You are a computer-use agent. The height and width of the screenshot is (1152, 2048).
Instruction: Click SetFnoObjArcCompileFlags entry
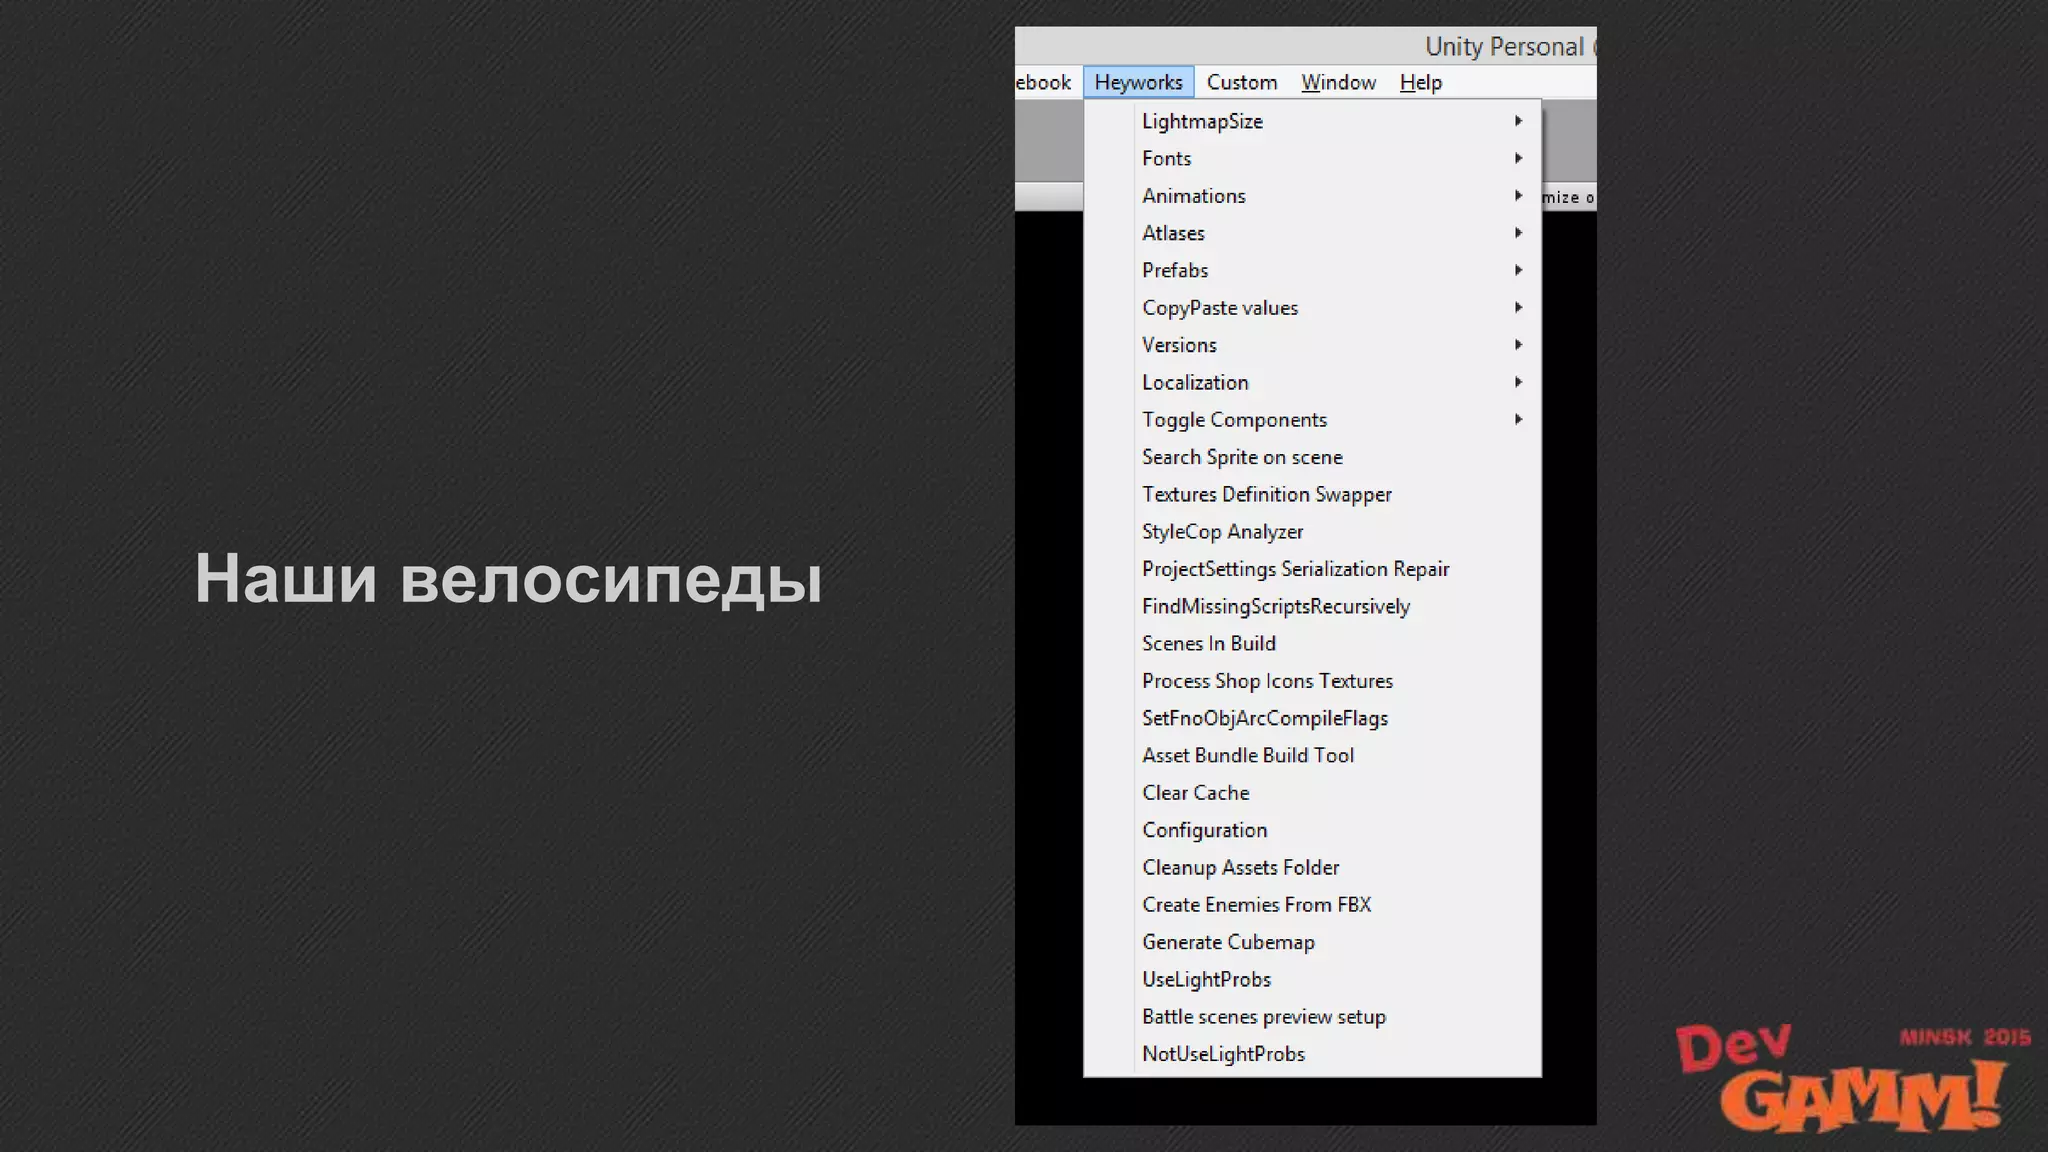pyautogui.click(x=1312, y=718)
